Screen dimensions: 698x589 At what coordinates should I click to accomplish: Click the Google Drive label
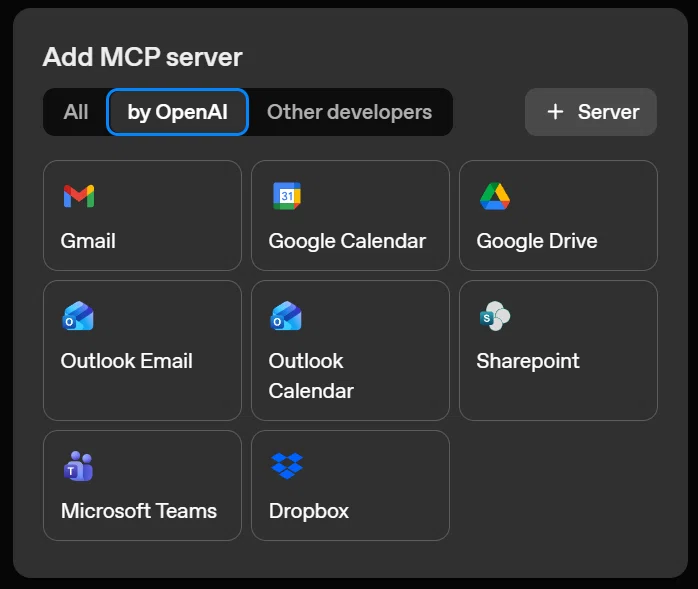(x=537, y=242)
